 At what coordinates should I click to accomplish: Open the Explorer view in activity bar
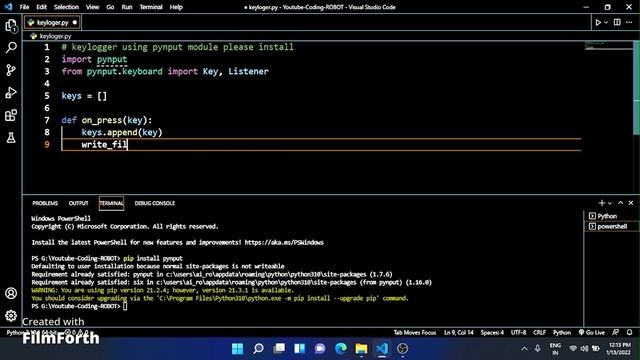tap(11, 26)
